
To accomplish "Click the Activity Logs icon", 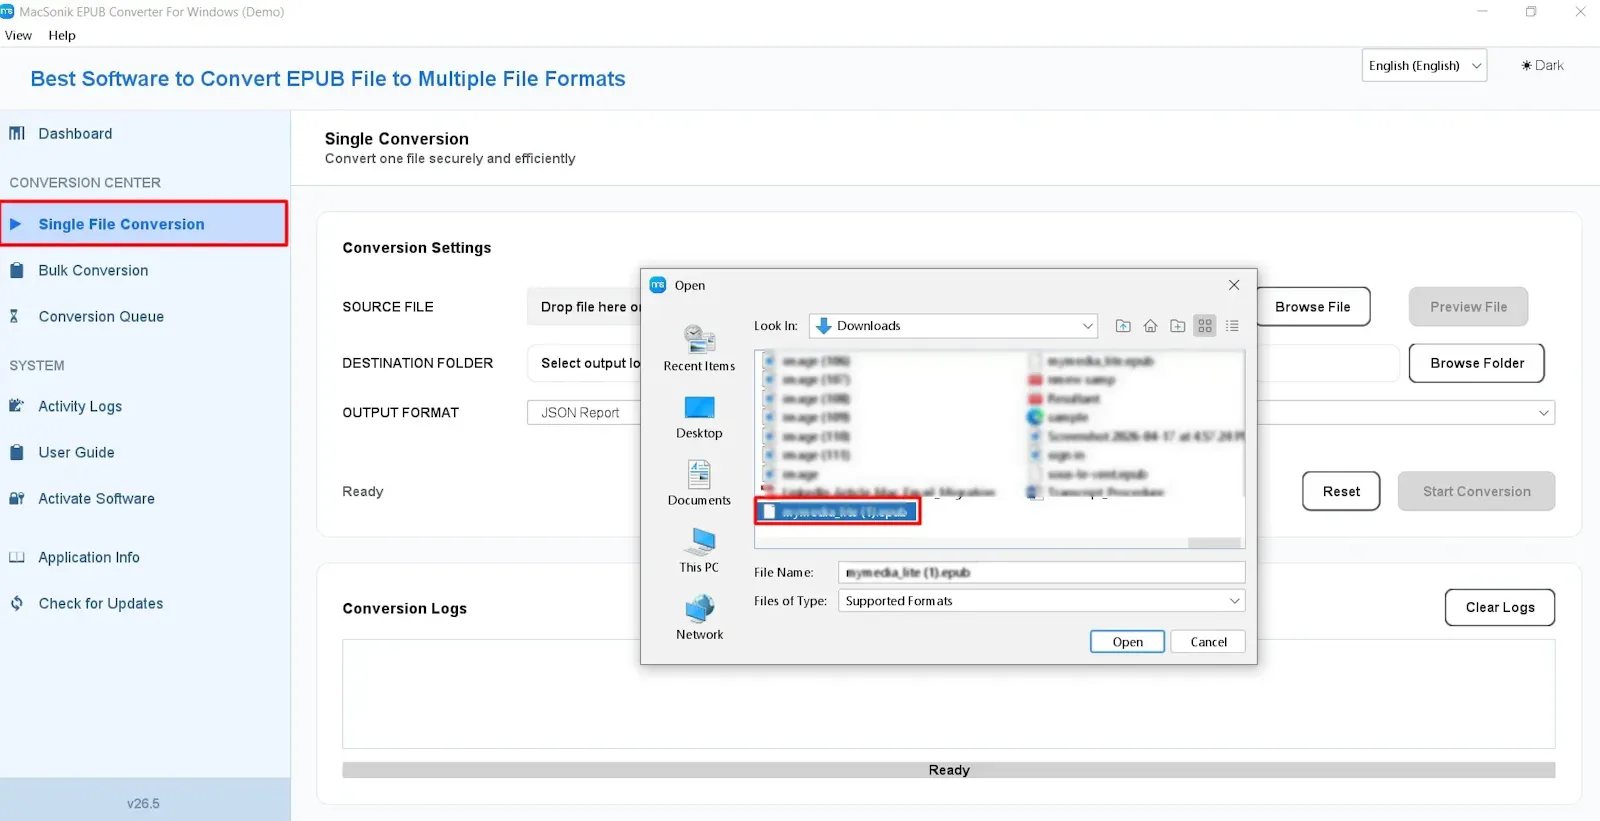I will tap(16, 406).
